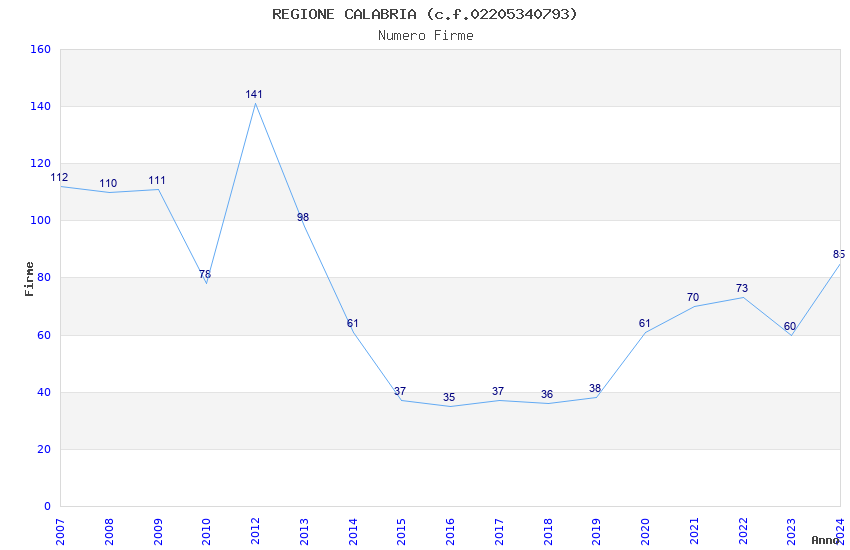Click the y-axis value 160

(41, 49)
